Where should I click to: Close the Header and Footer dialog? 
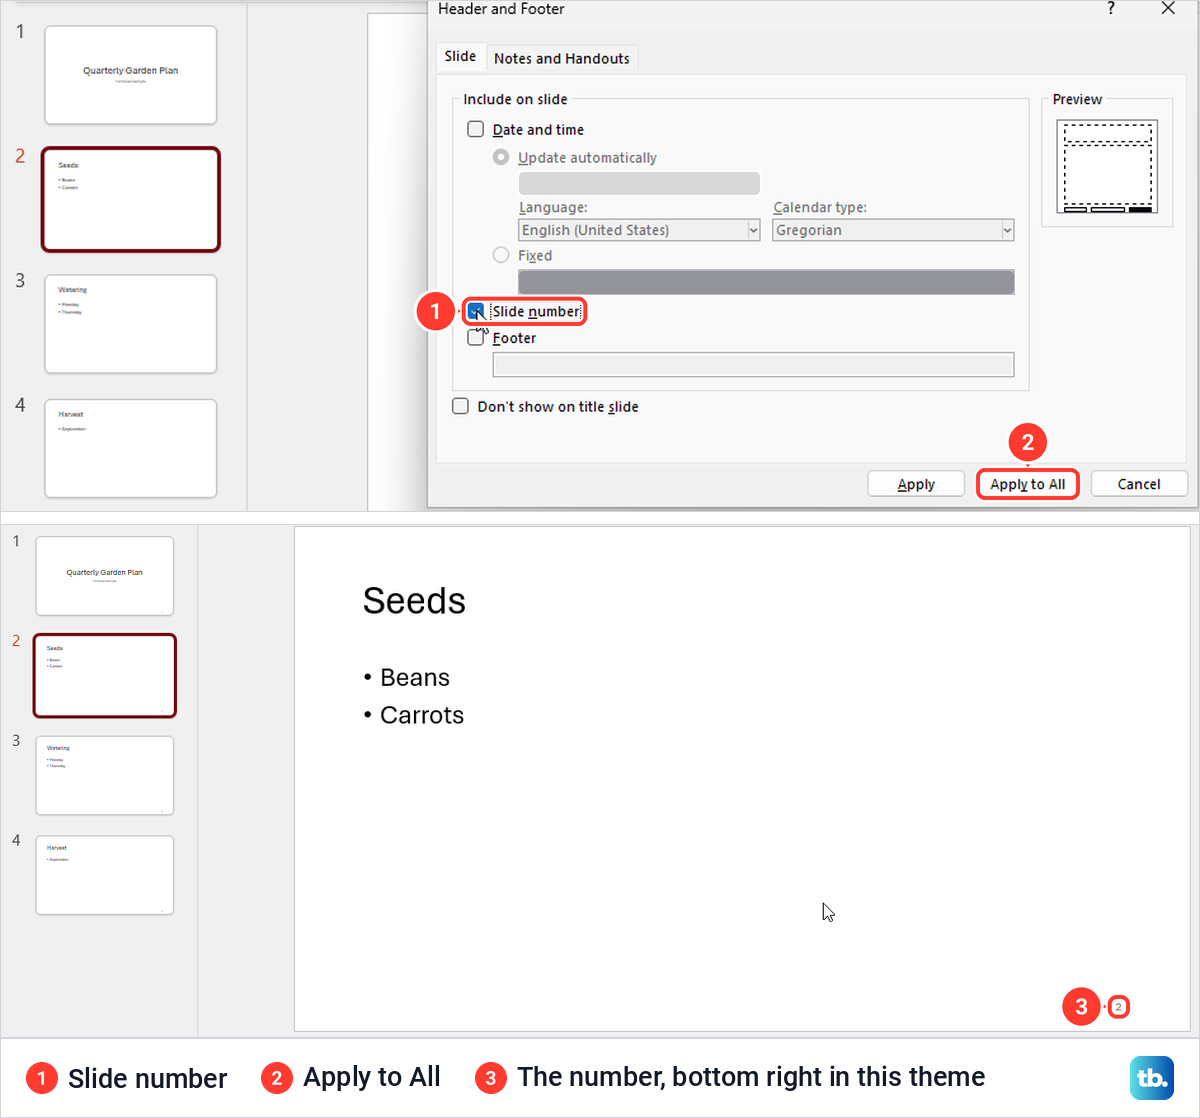coord(1168,8)
